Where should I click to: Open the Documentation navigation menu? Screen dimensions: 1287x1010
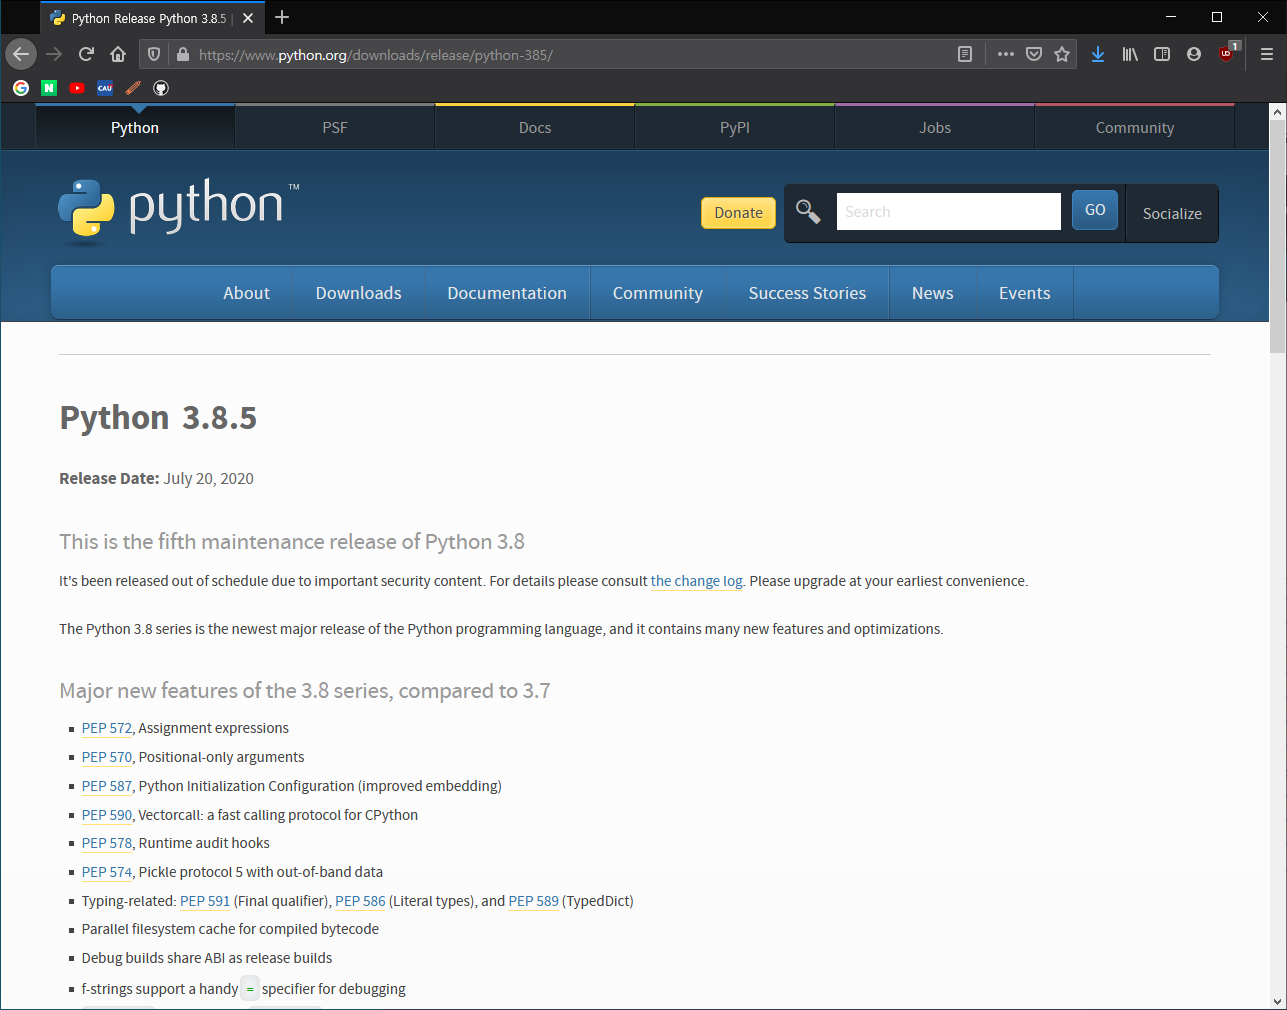(507, 293)
